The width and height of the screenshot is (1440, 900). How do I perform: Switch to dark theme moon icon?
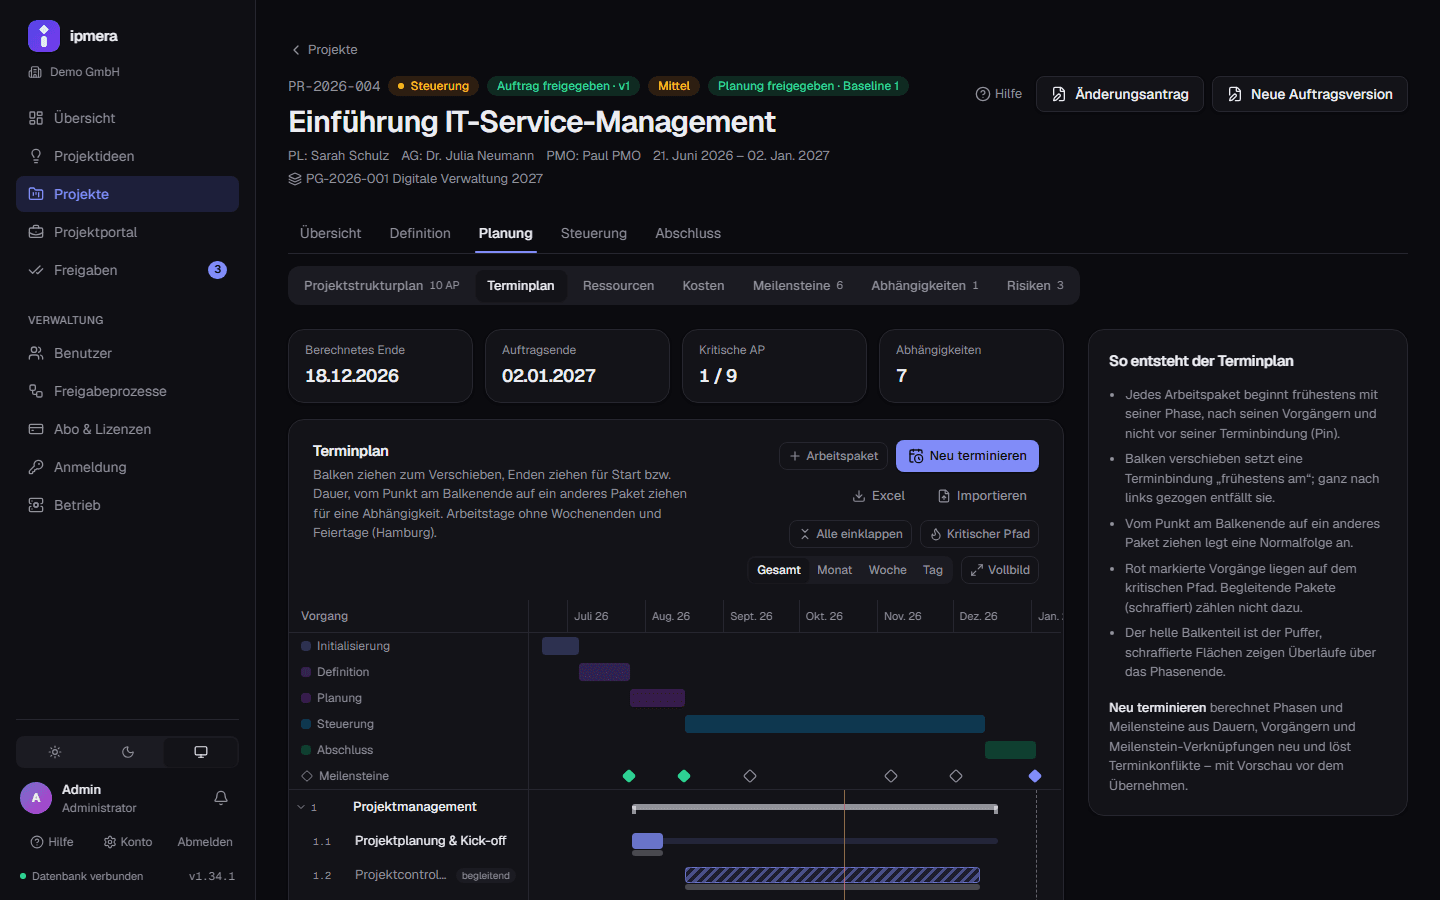tap(128, 752)
